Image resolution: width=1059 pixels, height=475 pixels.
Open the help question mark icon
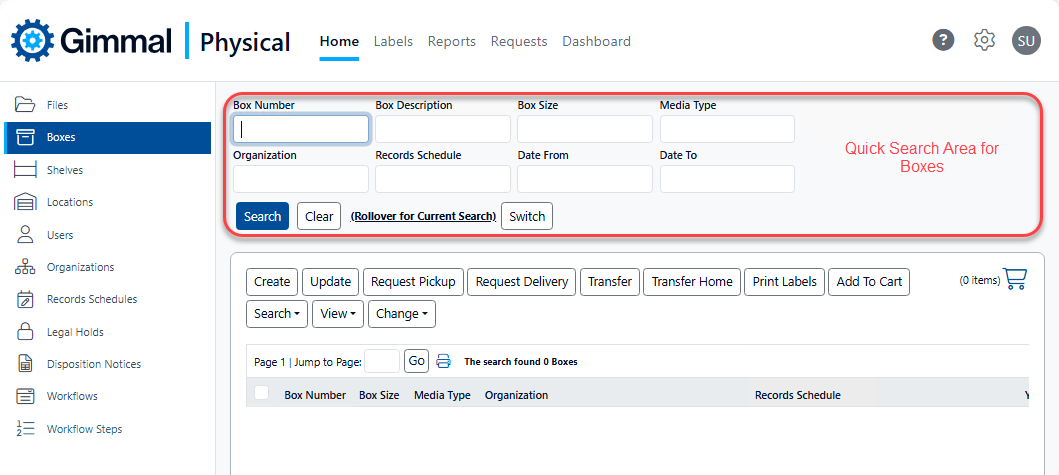(943, 40)
